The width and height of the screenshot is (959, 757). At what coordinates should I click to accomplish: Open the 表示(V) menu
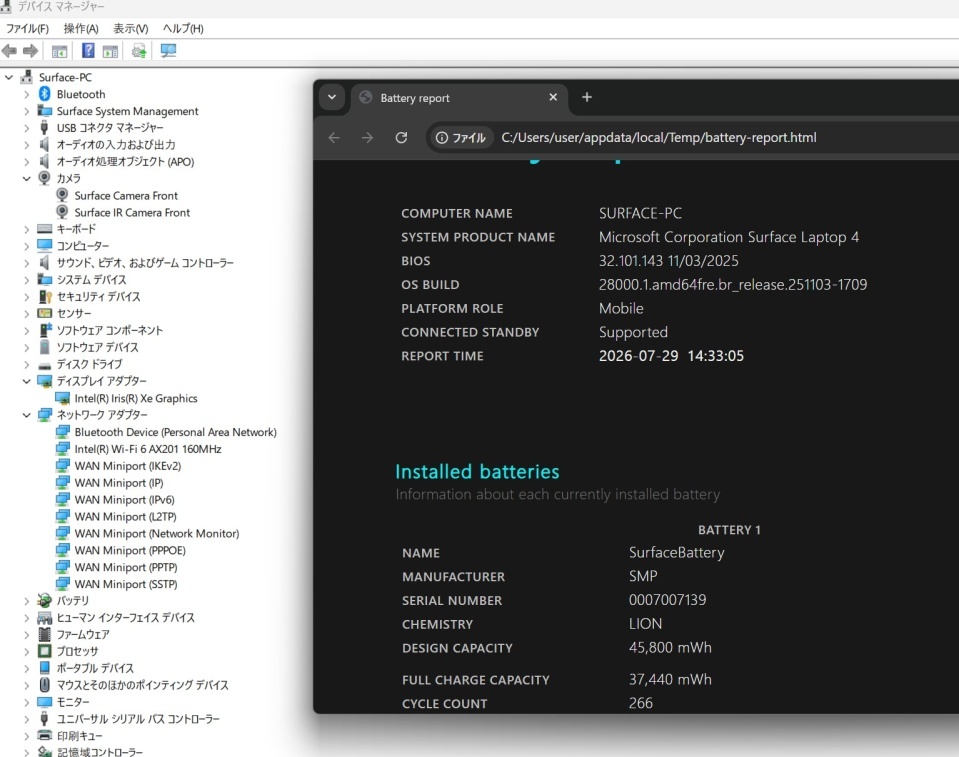[130, 28]
